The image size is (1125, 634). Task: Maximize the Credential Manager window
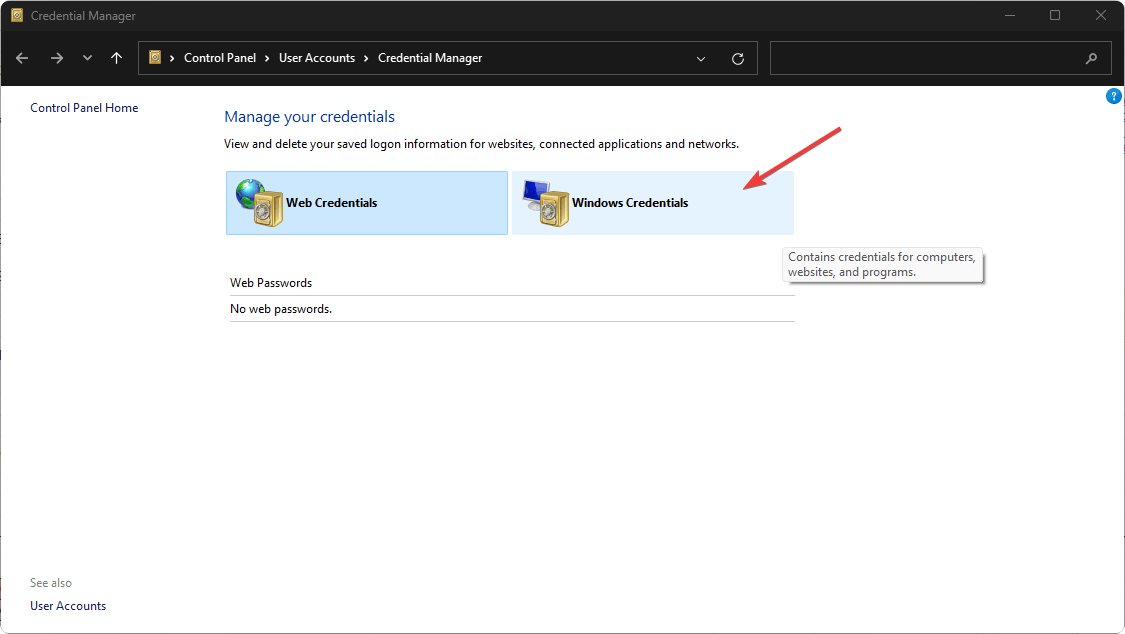click(x=1055, y=15)
